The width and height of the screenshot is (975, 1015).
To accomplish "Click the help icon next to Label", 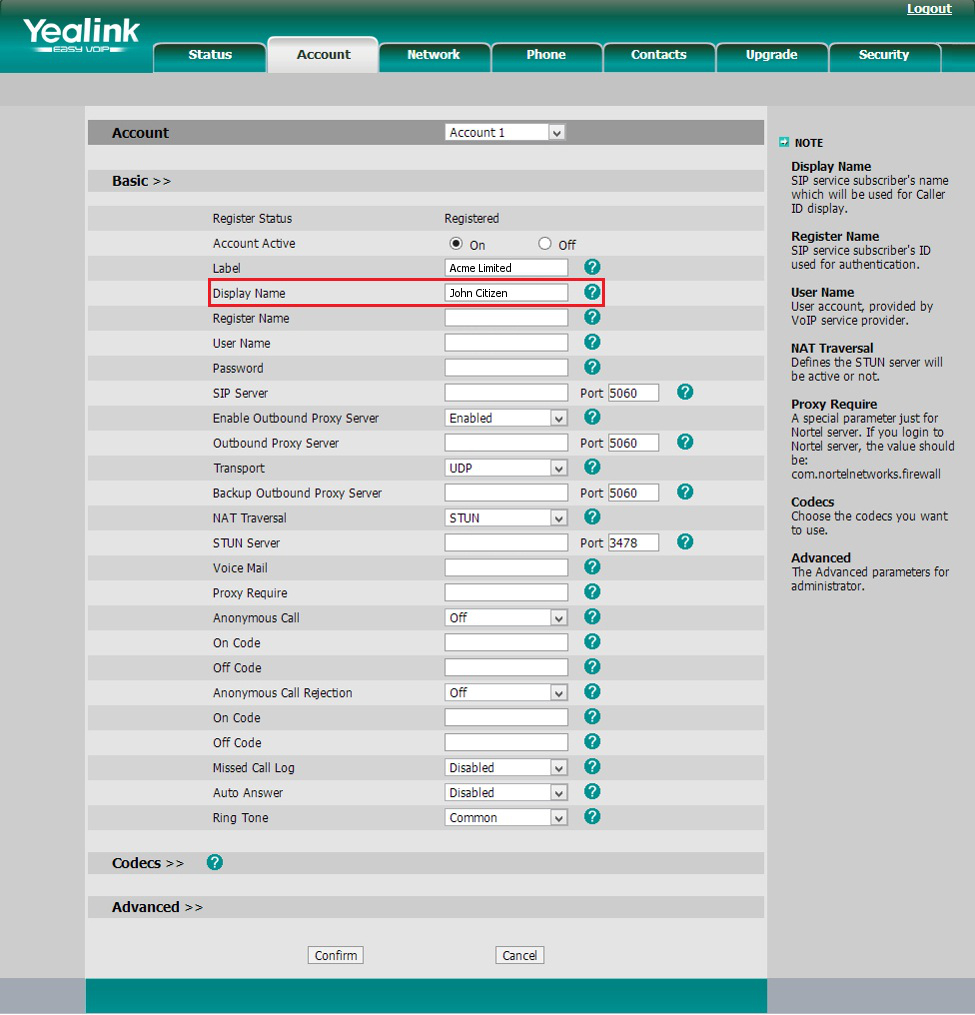I will 592,267.
